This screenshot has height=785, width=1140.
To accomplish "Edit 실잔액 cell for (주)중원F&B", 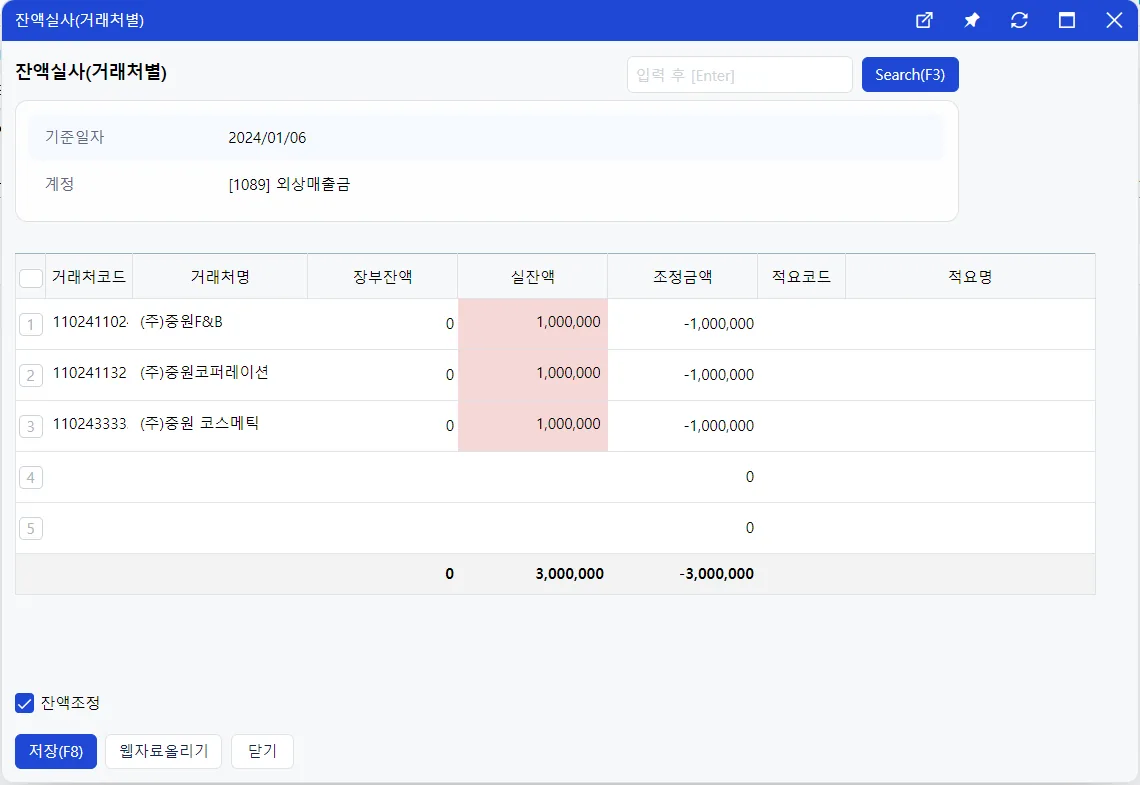I will point(533,324).
